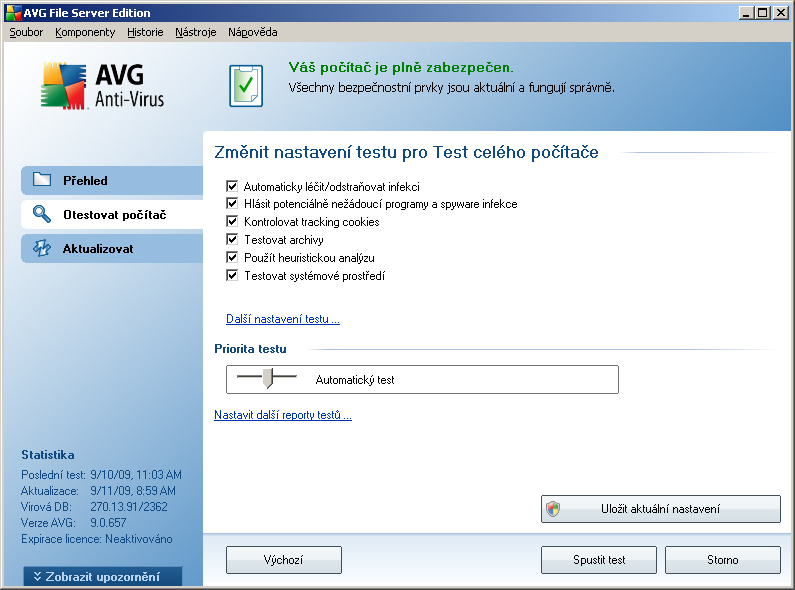Click the Verze AVG value 9.0.657
This screenshot has width=795, height=590.
tap(108, 522)
